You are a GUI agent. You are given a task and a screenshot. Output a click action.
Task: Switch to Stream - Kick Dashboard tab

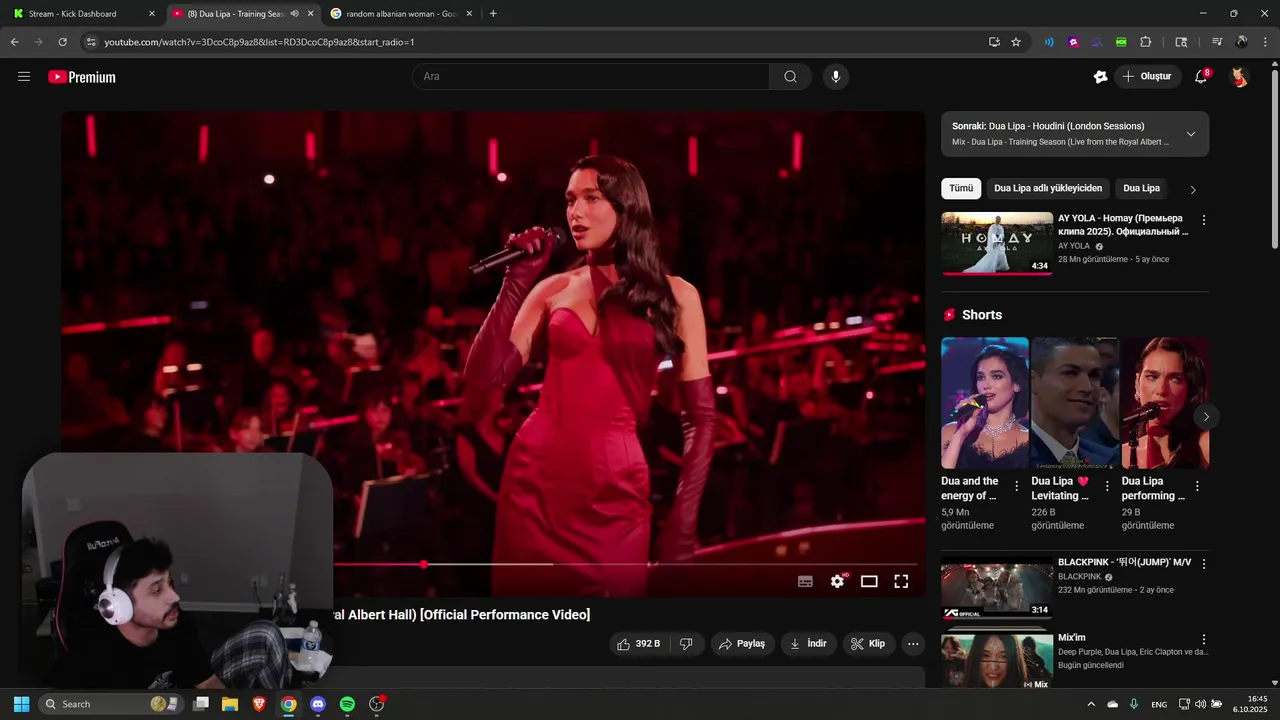(83, 14)
